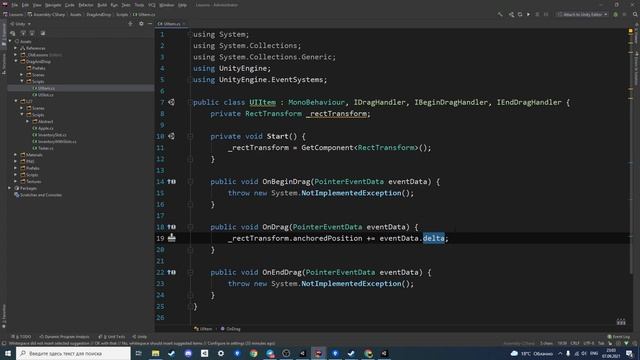Open Discord from the taskbar
Image resolution: width=640 pixels, height=360 pixels.
pos(188,353)
